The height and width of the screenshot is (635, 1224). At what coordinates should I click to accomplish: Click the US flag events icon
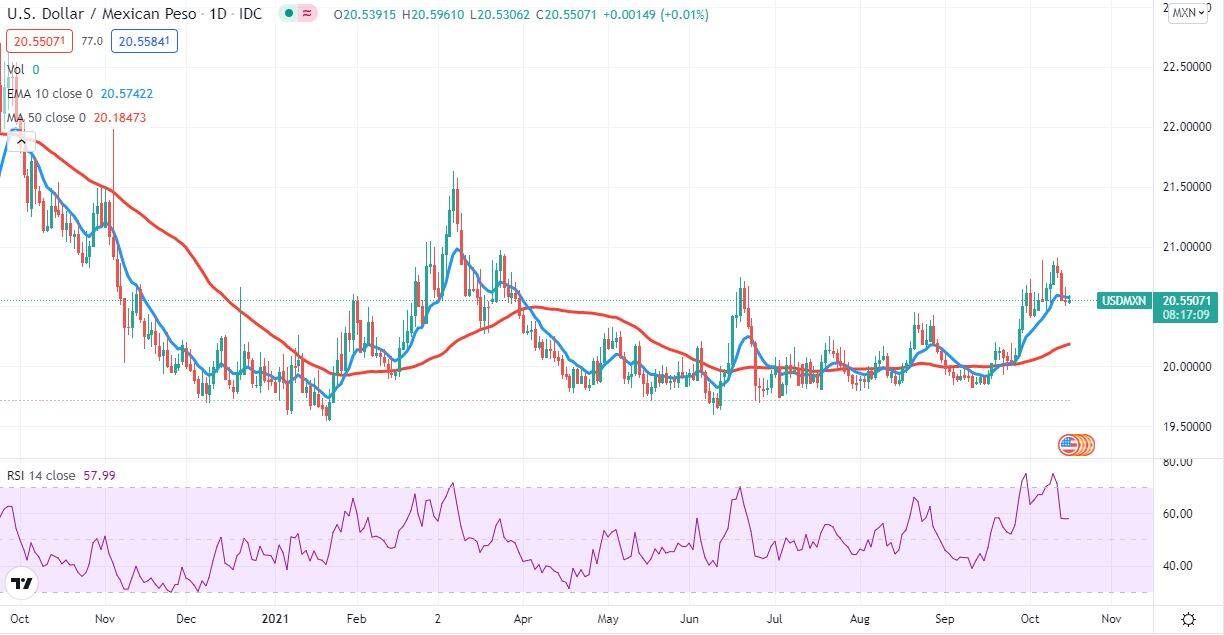pyautogui.click(x=1069, y=445)
